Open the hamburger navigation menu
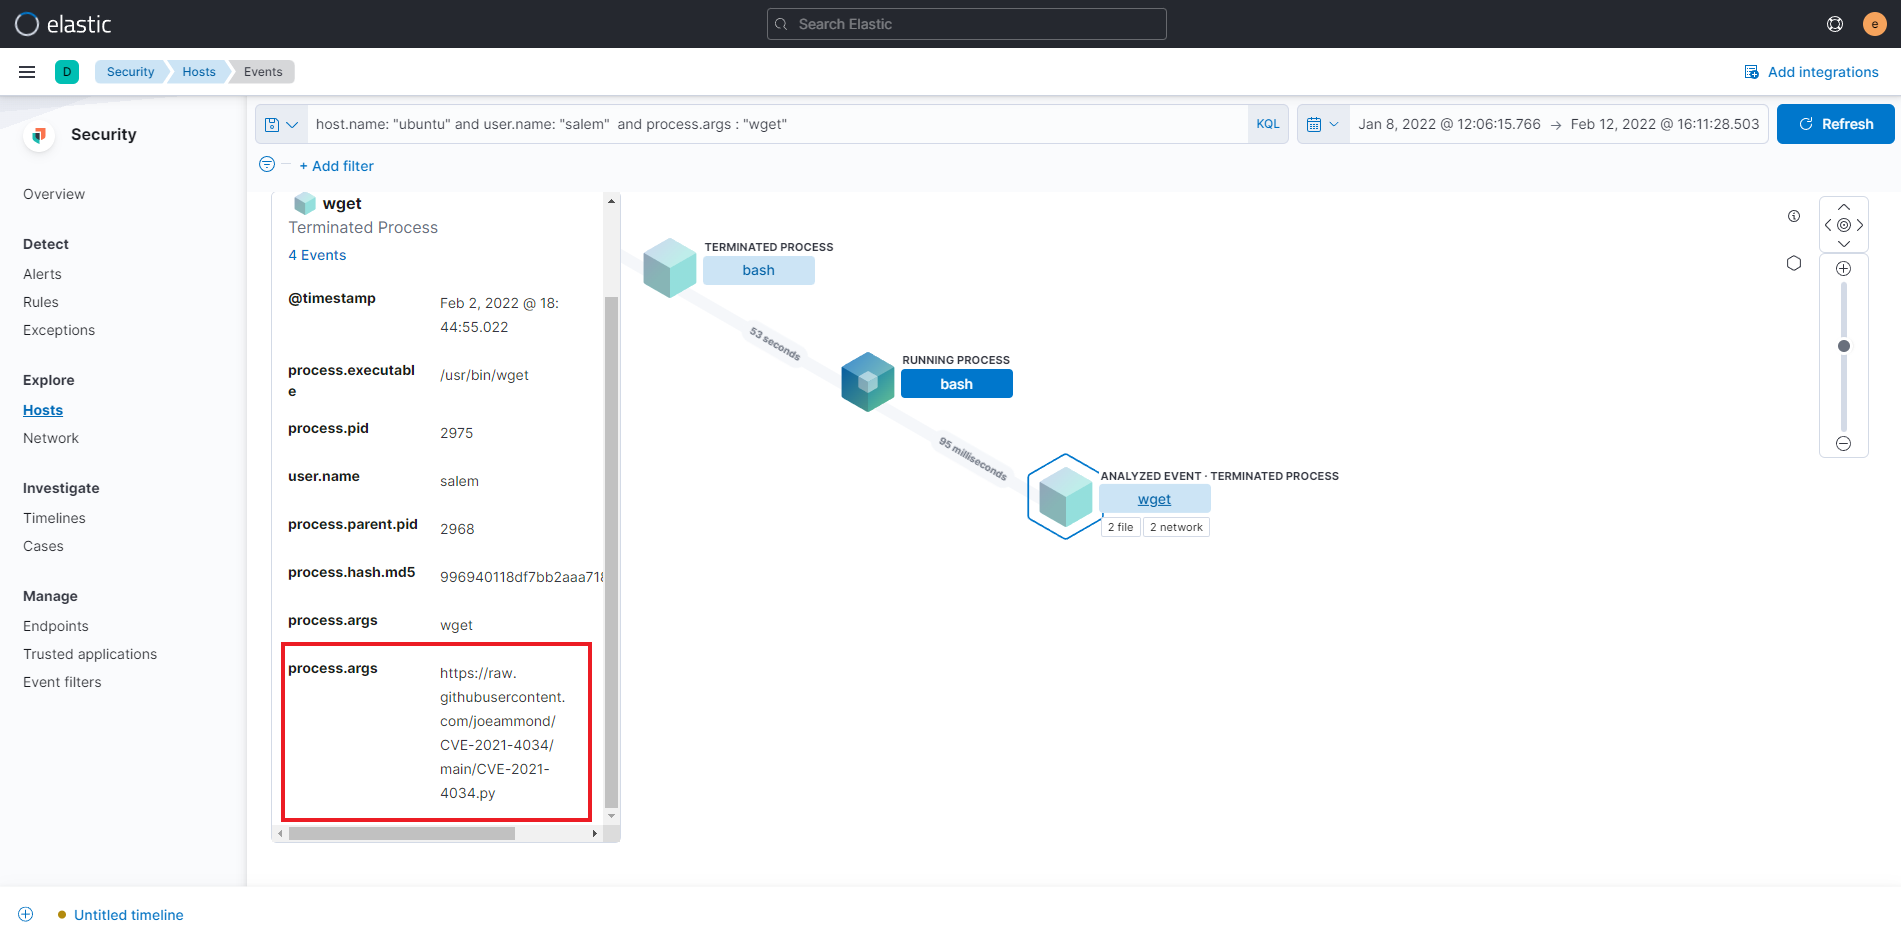 (x=27, y=72)
